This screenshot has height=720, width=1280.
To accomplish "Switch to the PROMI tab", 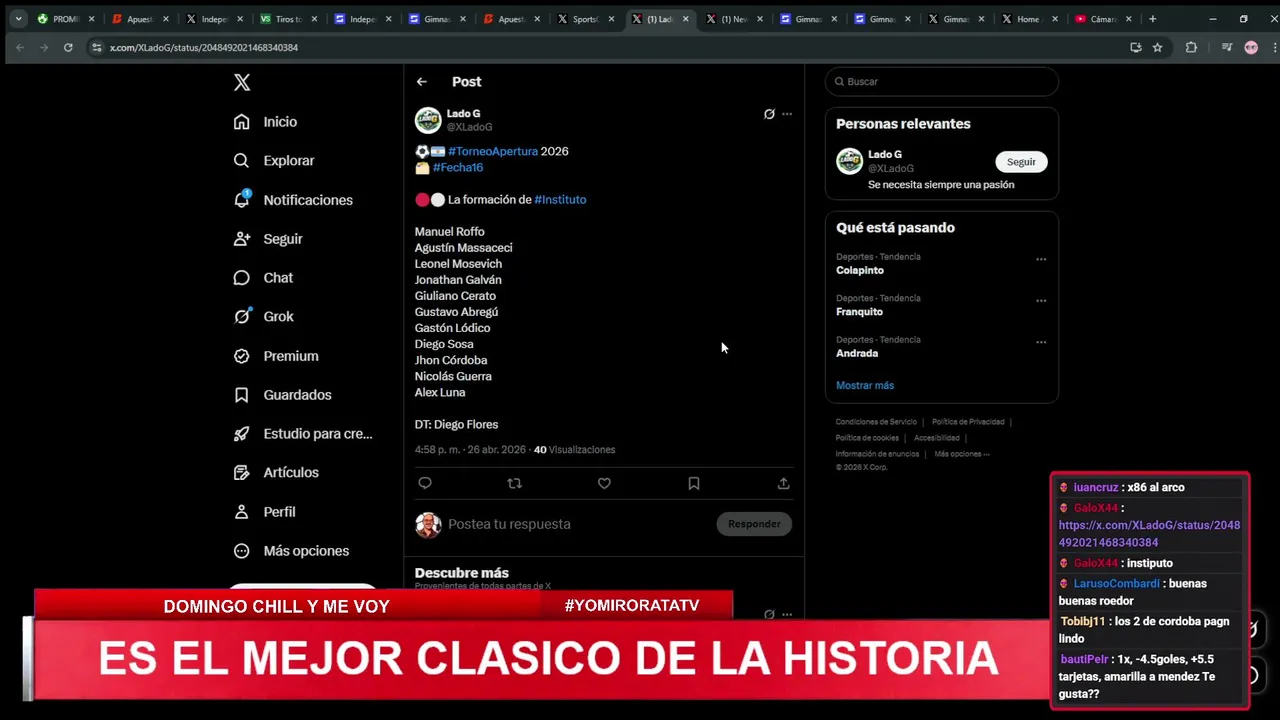I will pos(66,19).
